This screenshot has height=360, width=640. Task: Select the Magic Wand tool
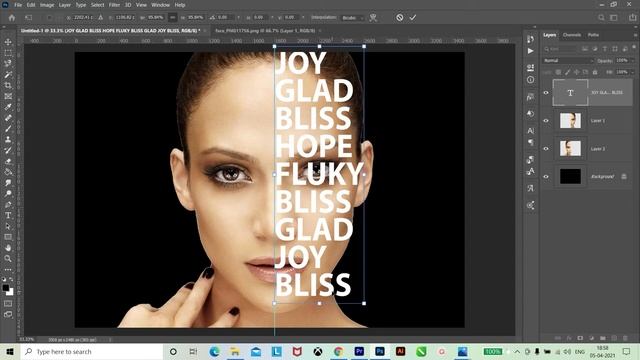coord(8,74)
